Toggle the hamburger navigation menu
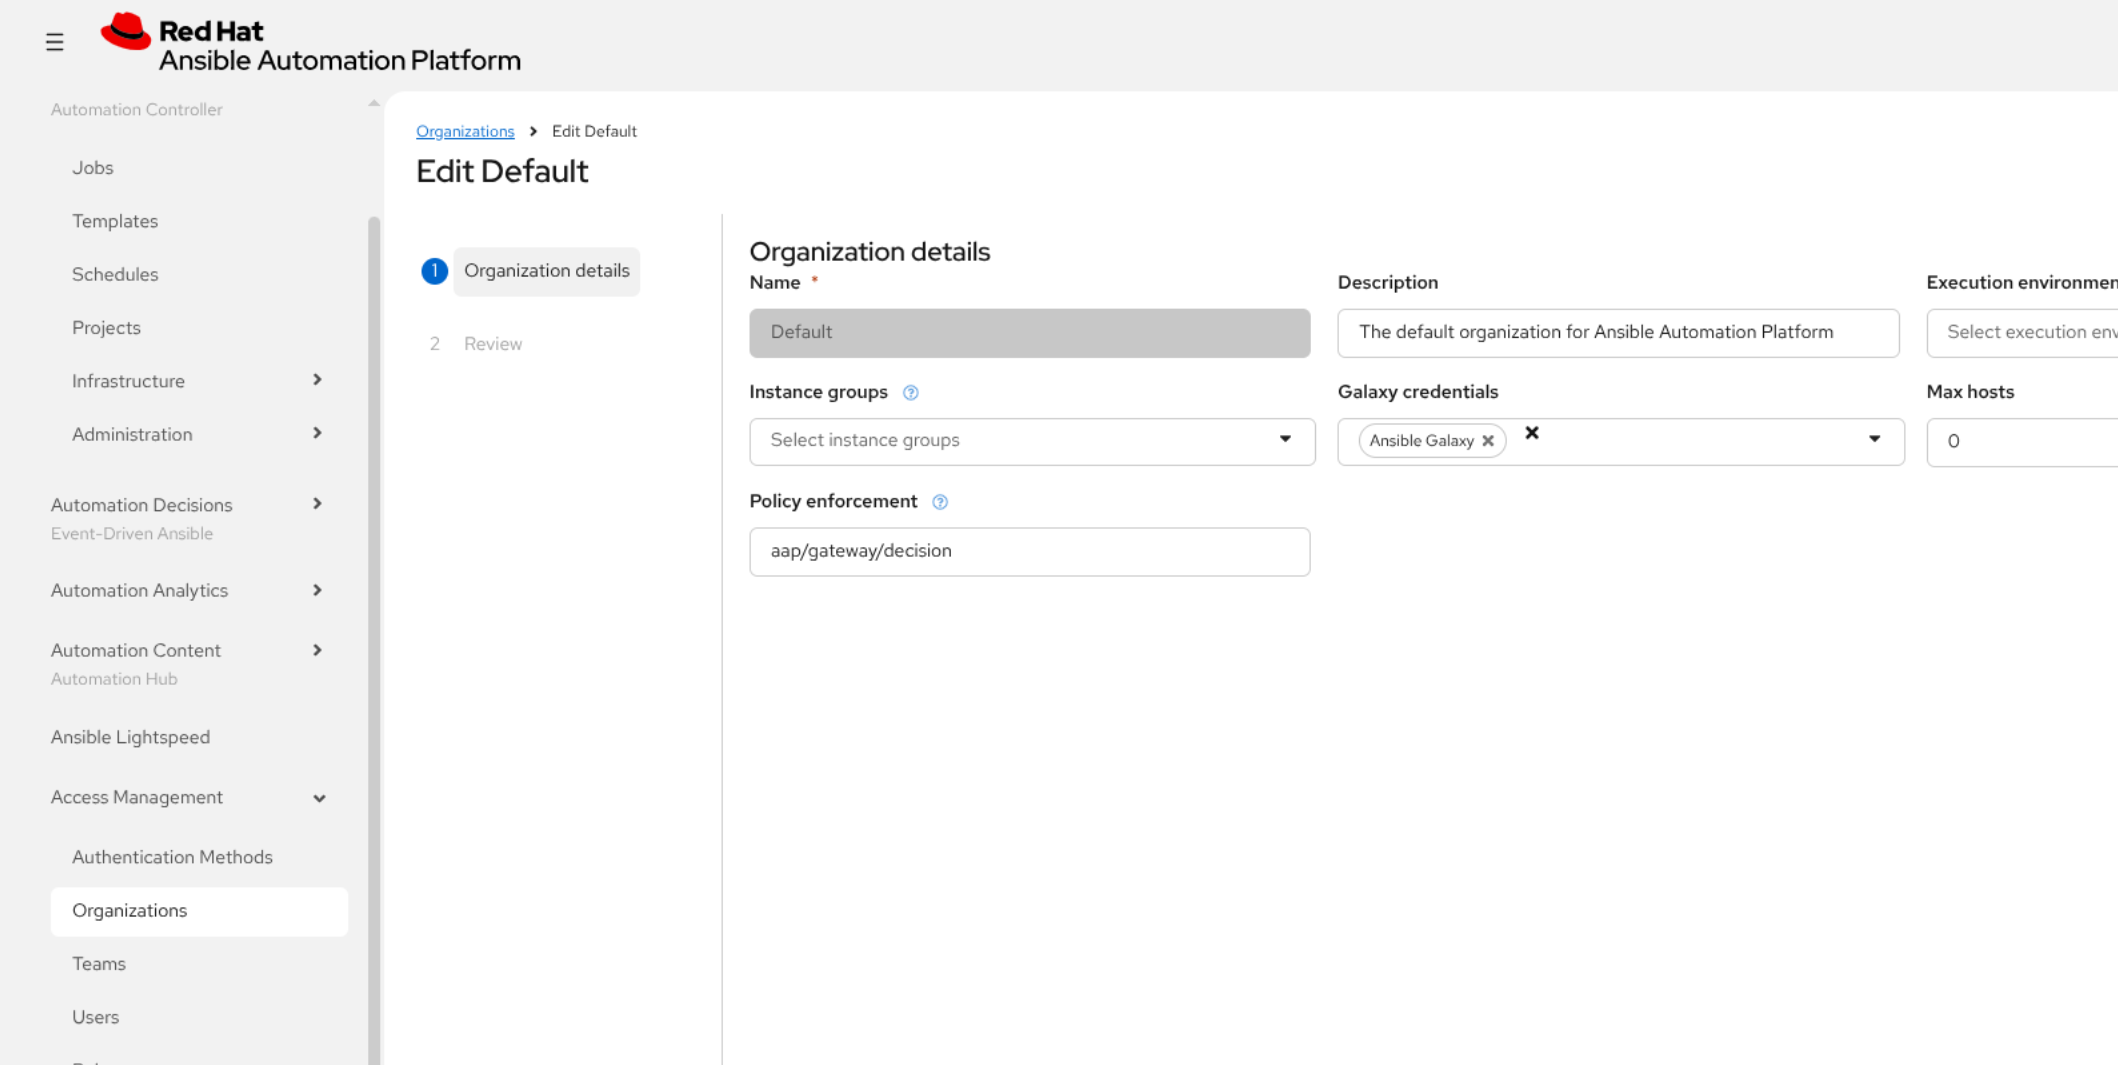The height and width of the screenshot is (1065, 2118). [x=55, y=42]
